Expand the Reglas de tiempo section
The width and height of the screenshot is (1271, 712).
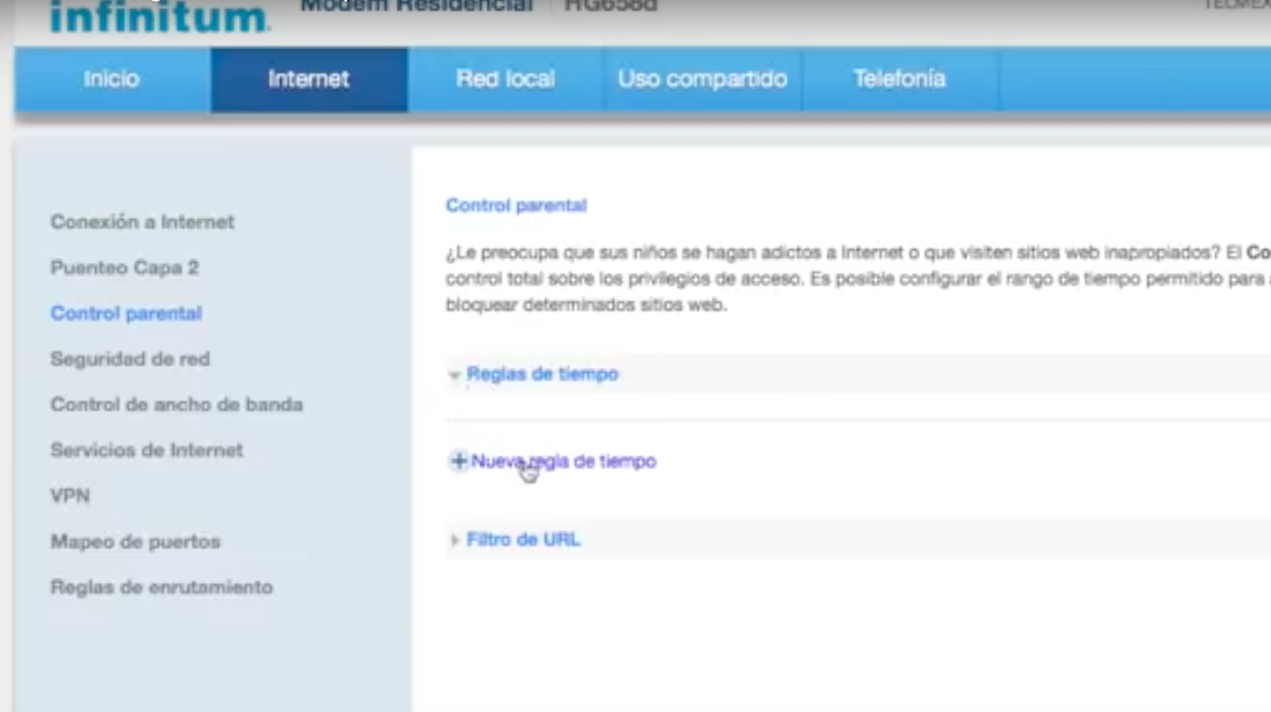pyautogui.click(x=543, y=374)
